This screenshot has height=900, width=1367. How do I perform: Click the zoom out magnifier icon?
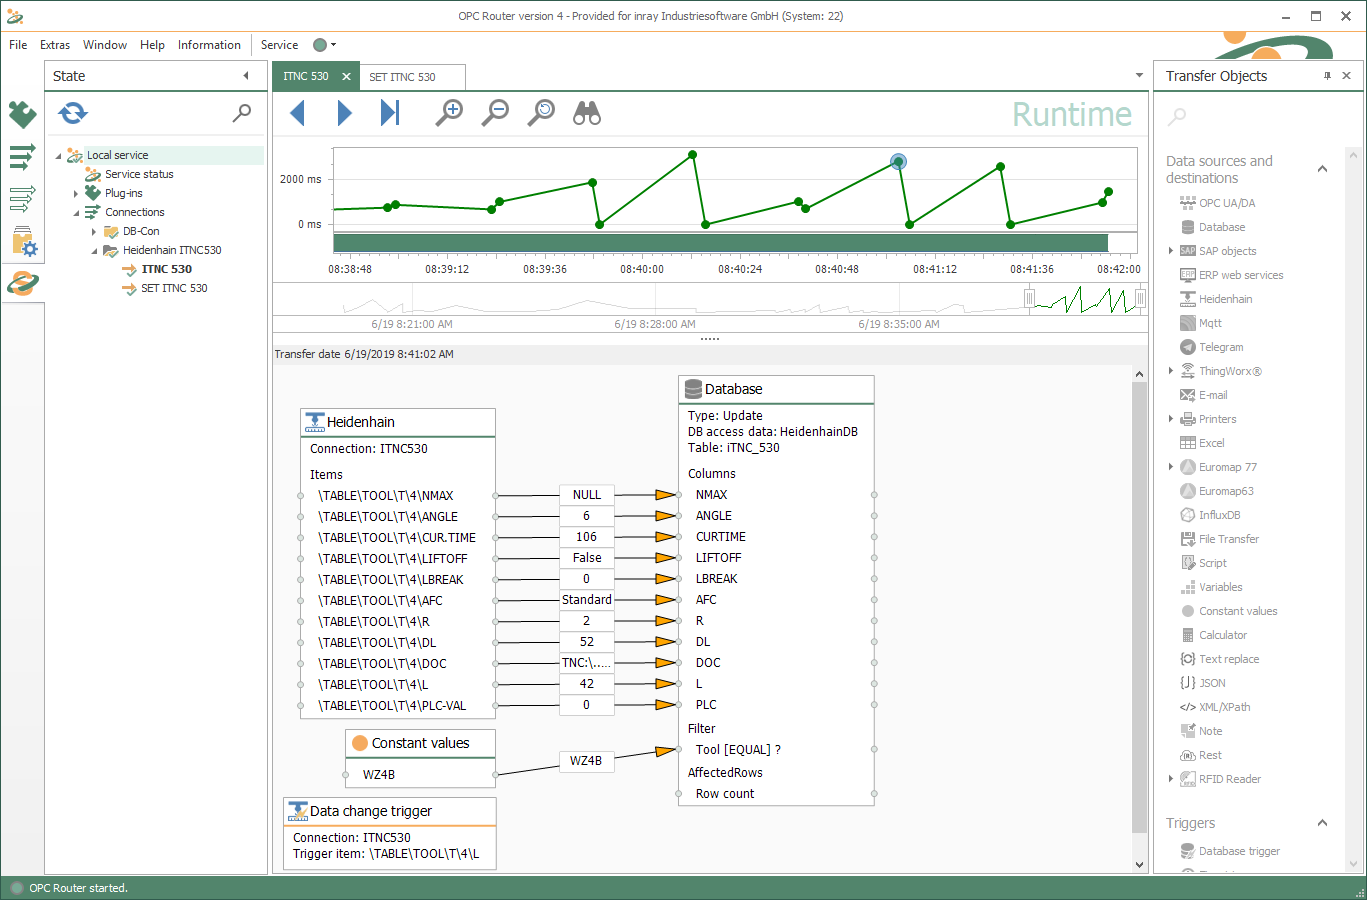coord(495,113)
